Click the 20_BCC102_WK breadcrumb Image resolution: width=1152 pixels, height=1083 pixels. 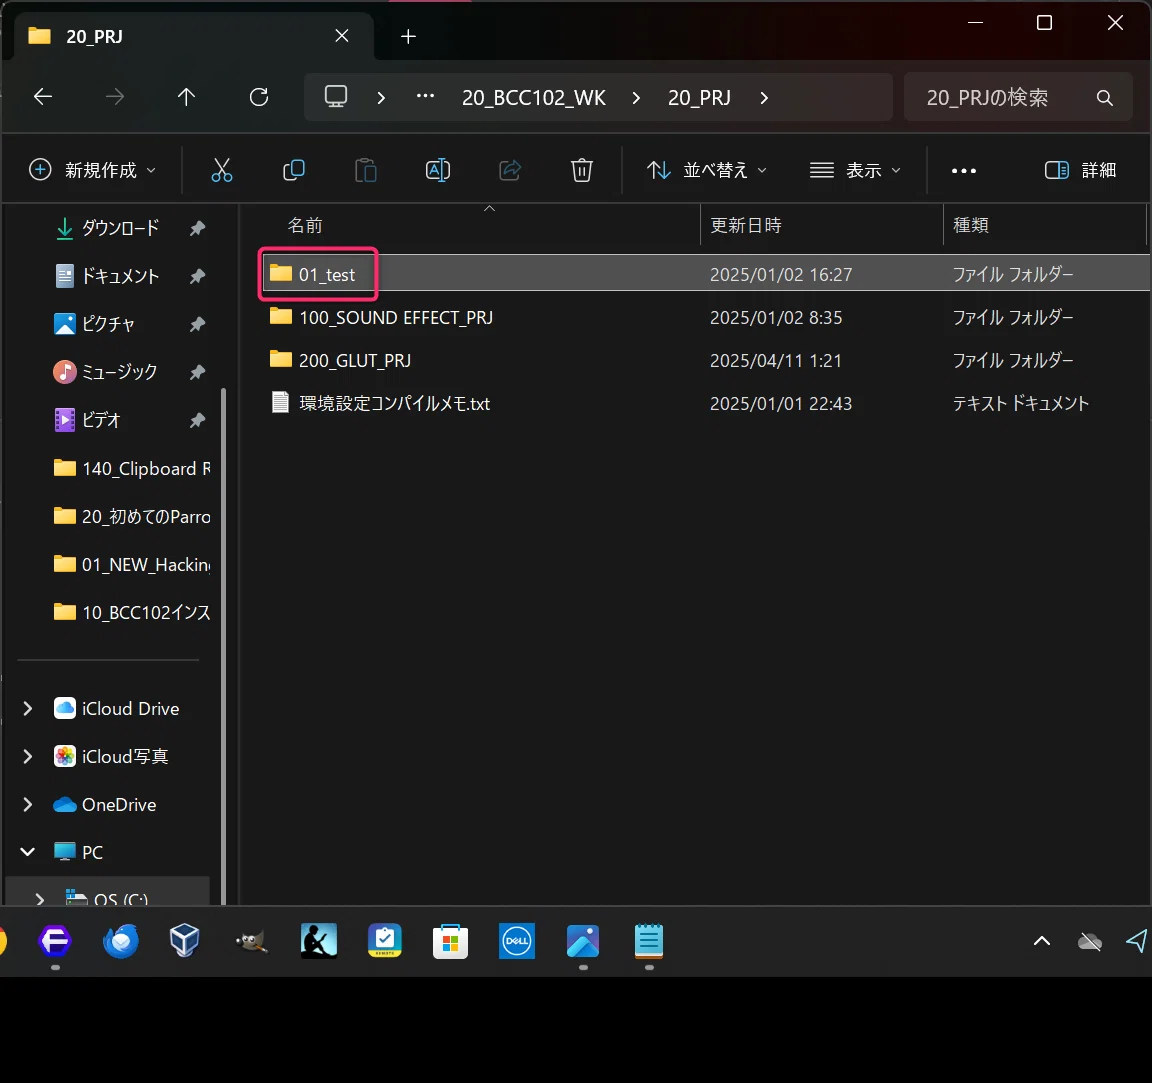[x=533, y=98]
